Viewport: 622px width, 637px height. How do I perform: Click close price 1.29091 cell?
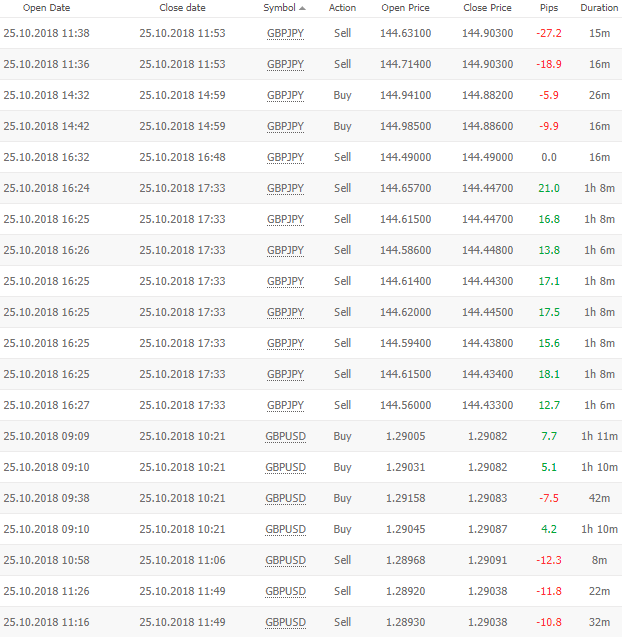coord(488,560)
